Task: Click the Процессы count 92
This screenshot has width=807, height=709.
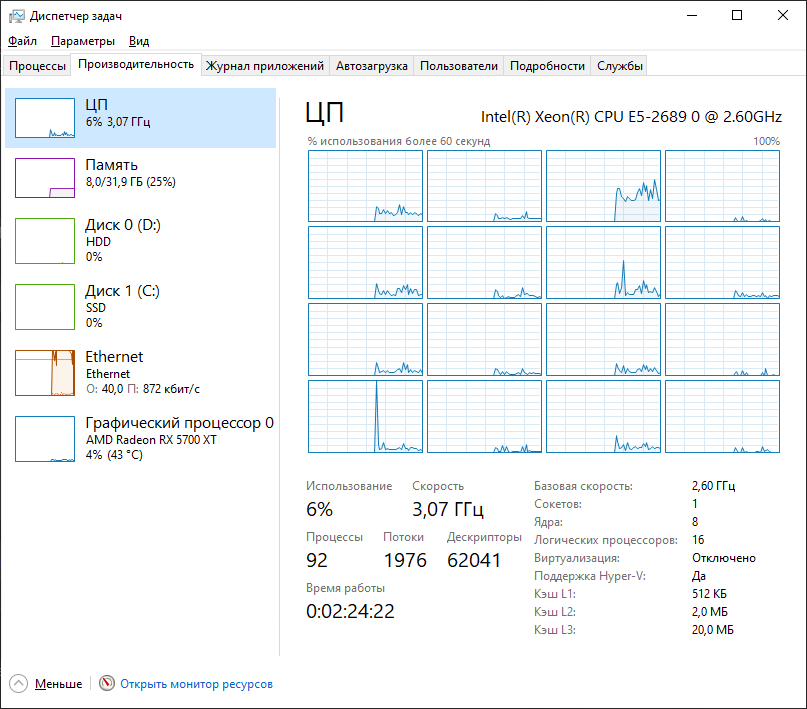Action: coord(317,560)
